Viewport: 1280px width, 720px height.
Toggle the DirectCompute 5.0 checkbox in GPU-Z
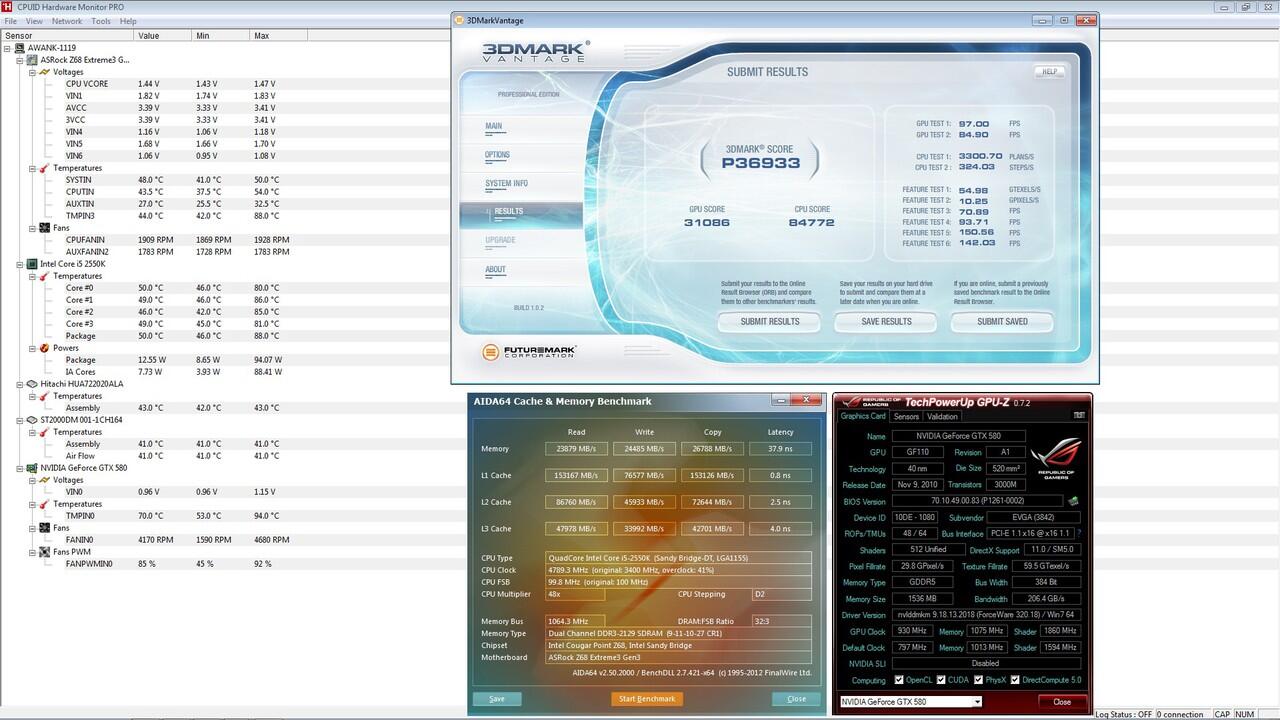[x=1016, y=680]
